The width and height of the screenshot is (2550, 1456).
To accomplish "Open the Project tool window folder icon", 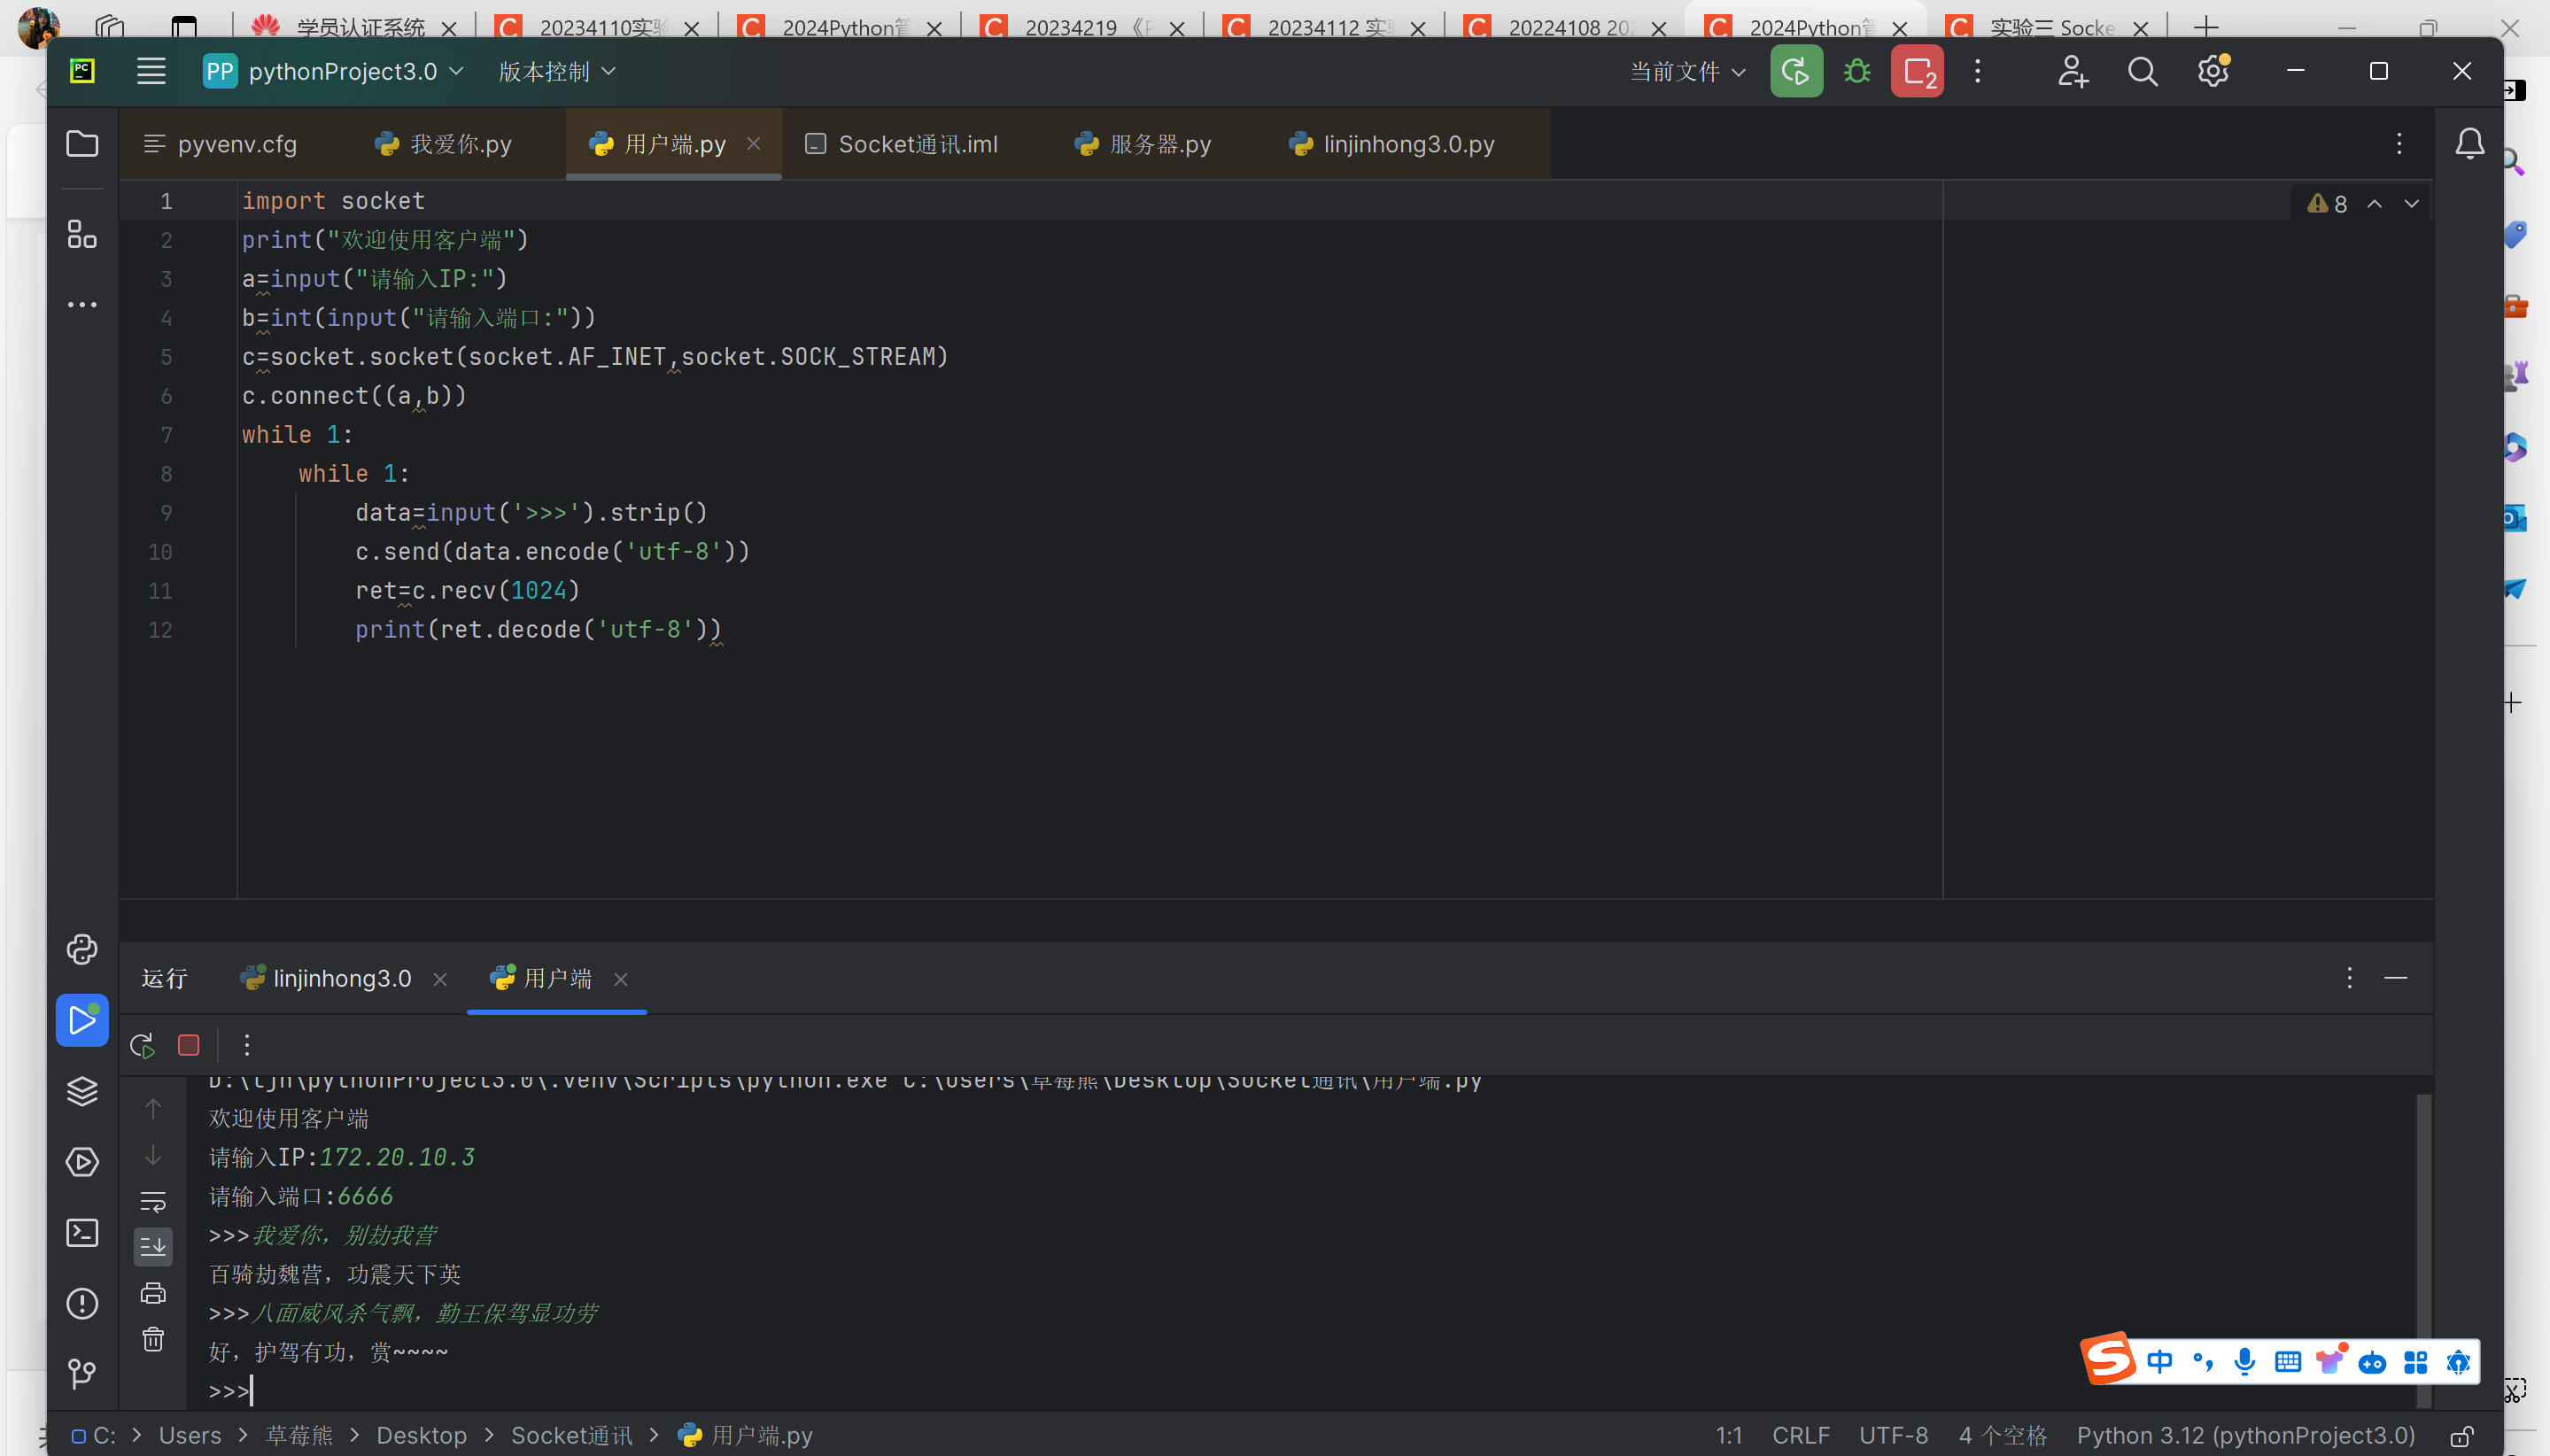I will [82, 144].
